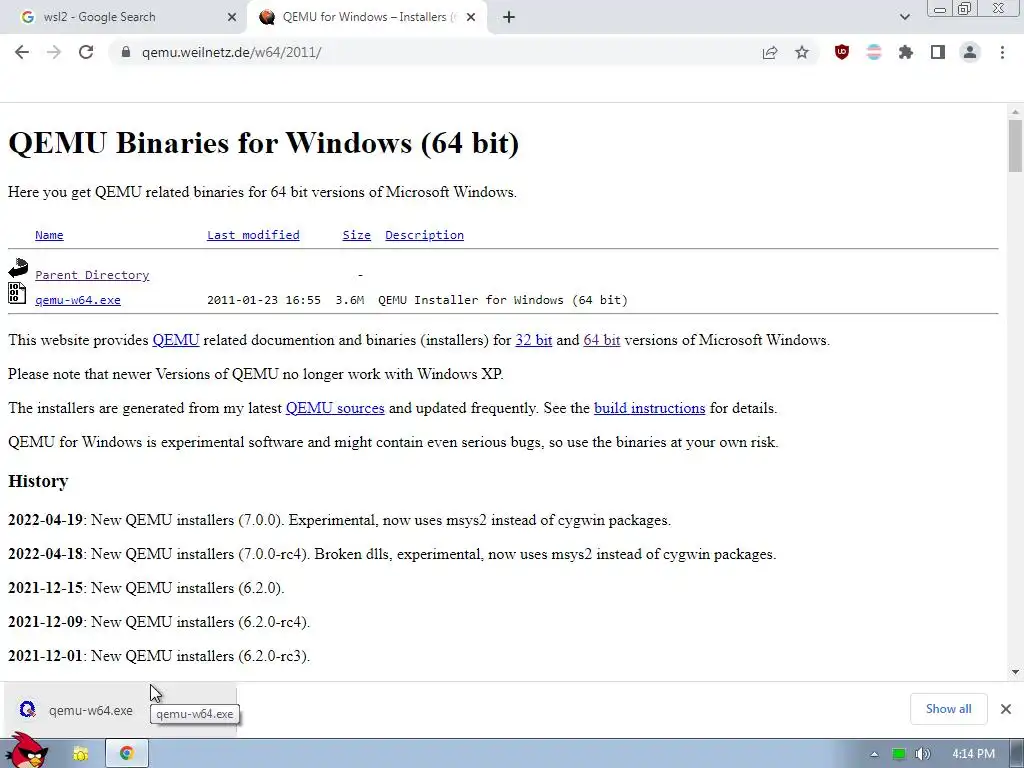Toggle the browser side panel
The width and height of the screenshot is (1024, 768).
[x=938, y=52]
